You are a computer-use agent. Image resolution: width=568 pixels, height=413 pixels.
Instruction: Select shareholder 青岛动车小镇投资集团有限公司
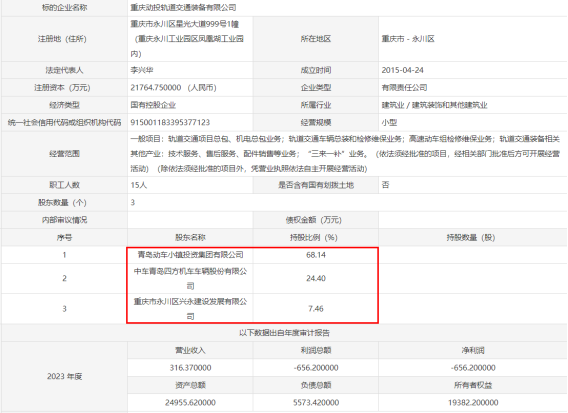[190, 255]
